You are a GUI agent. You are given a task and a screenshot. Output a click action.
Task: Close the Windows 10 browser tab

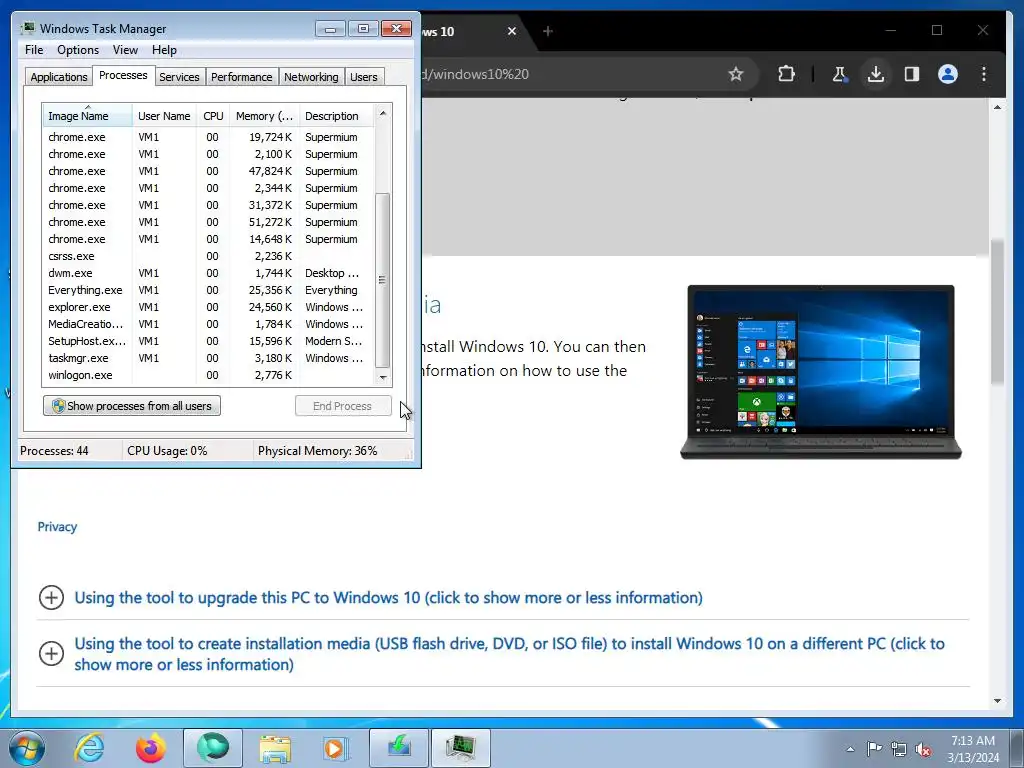pyautogui.click(x=512, y=31)
